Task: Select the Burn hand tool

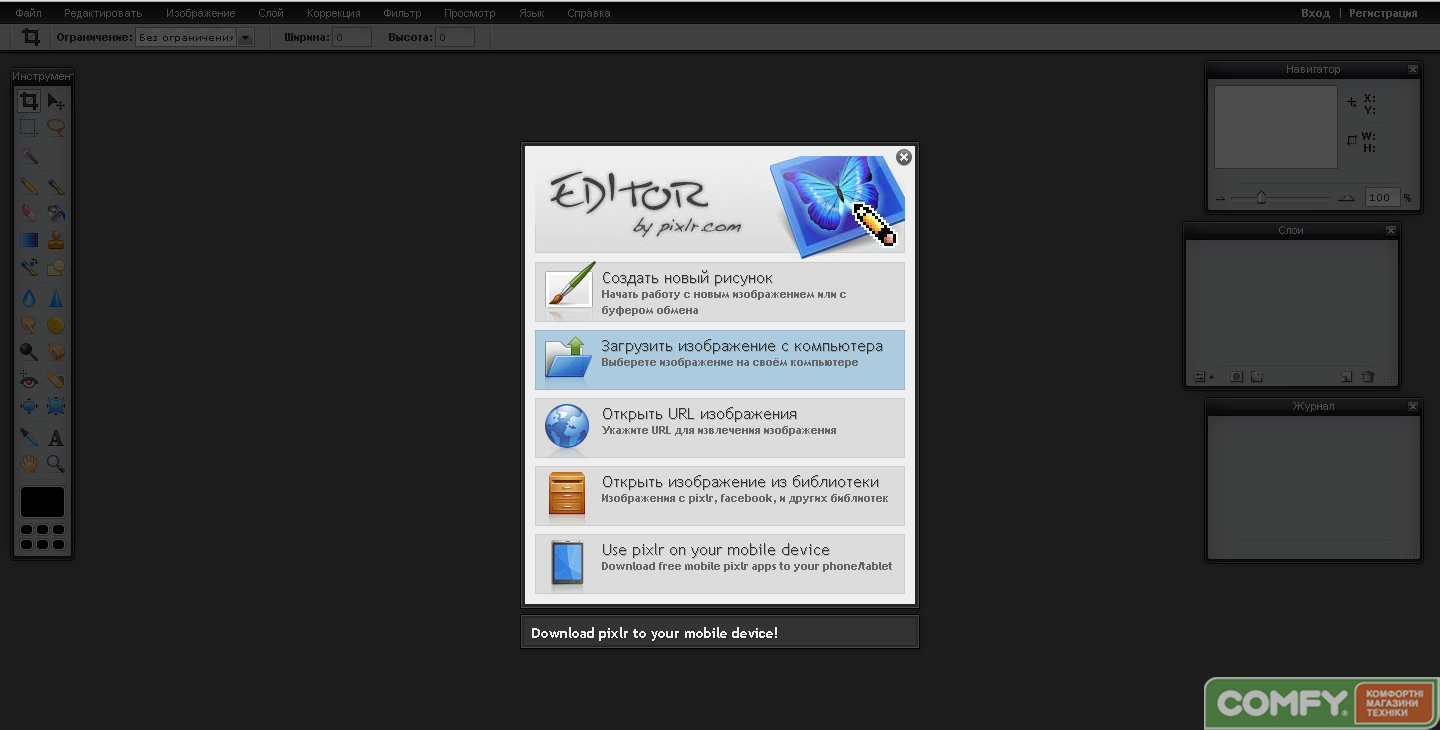Action: (56, 351)
